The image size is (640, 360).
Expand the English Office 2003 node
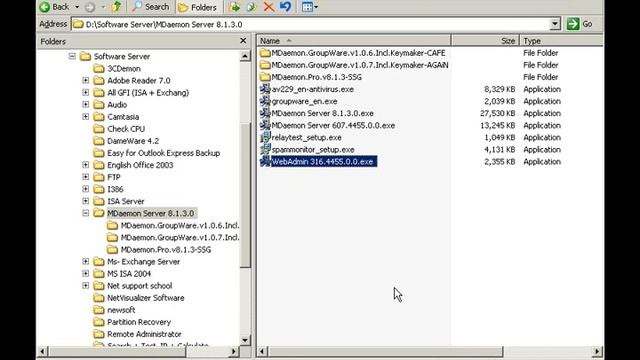click(85, 165)
